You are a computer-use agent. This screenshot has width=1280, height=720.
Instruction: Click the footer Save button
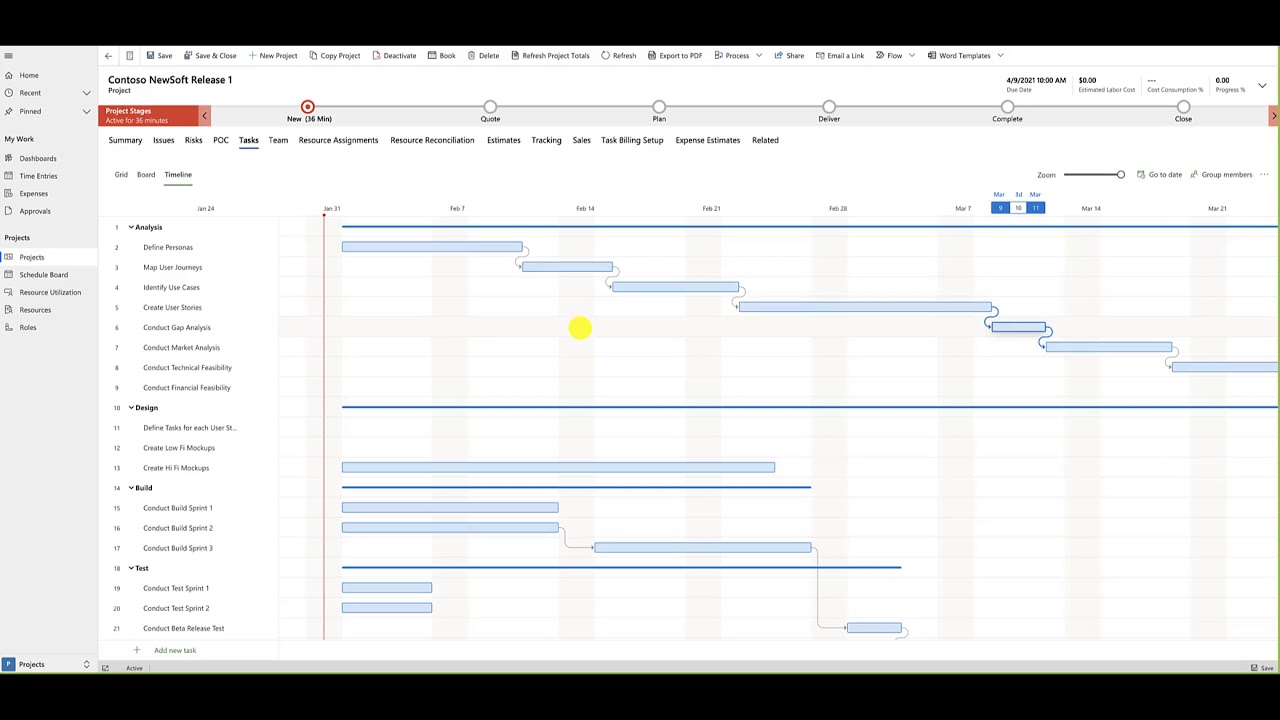pos(1261,668)
